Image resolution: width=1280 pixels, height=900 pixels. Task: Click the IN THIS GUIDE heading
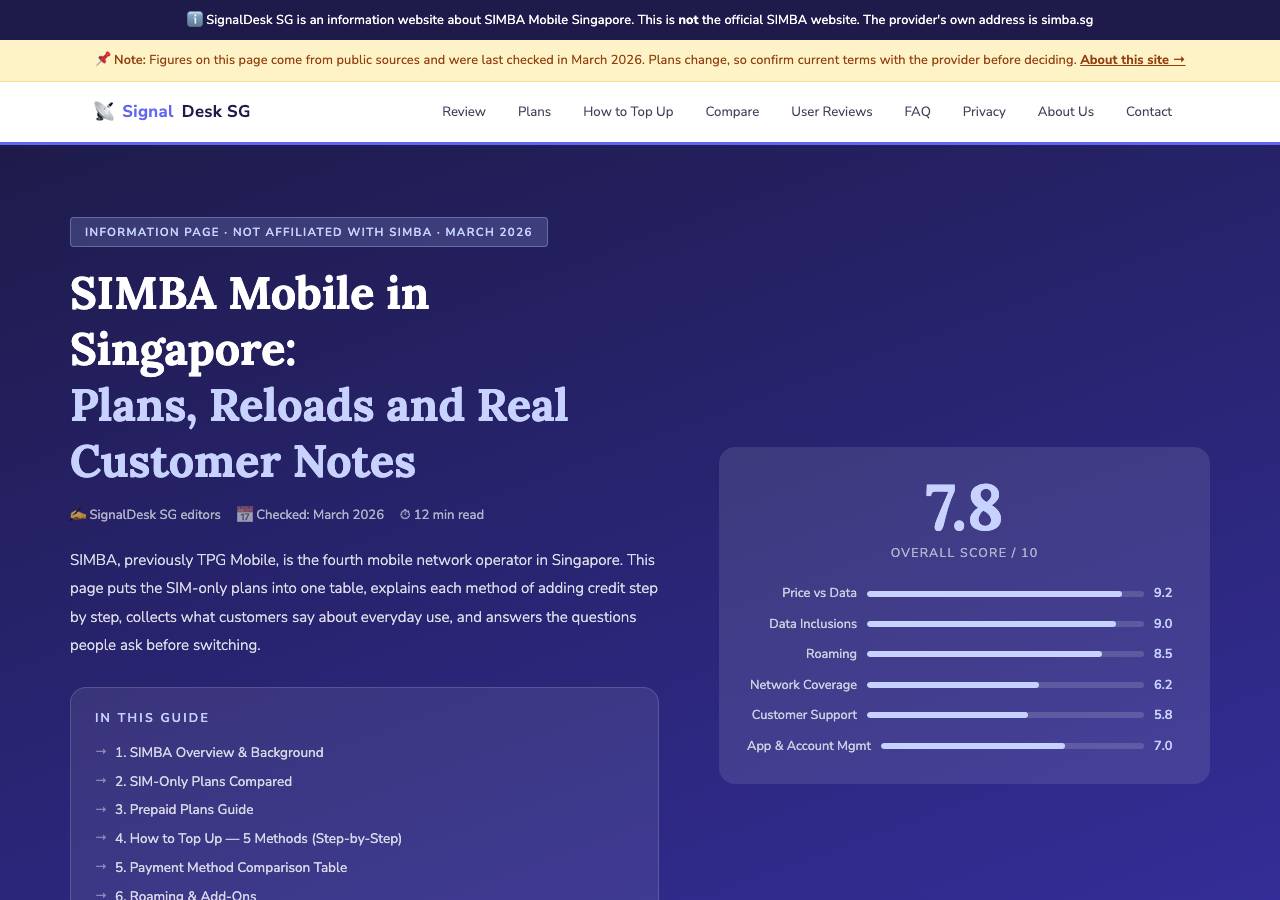[152, 718]
